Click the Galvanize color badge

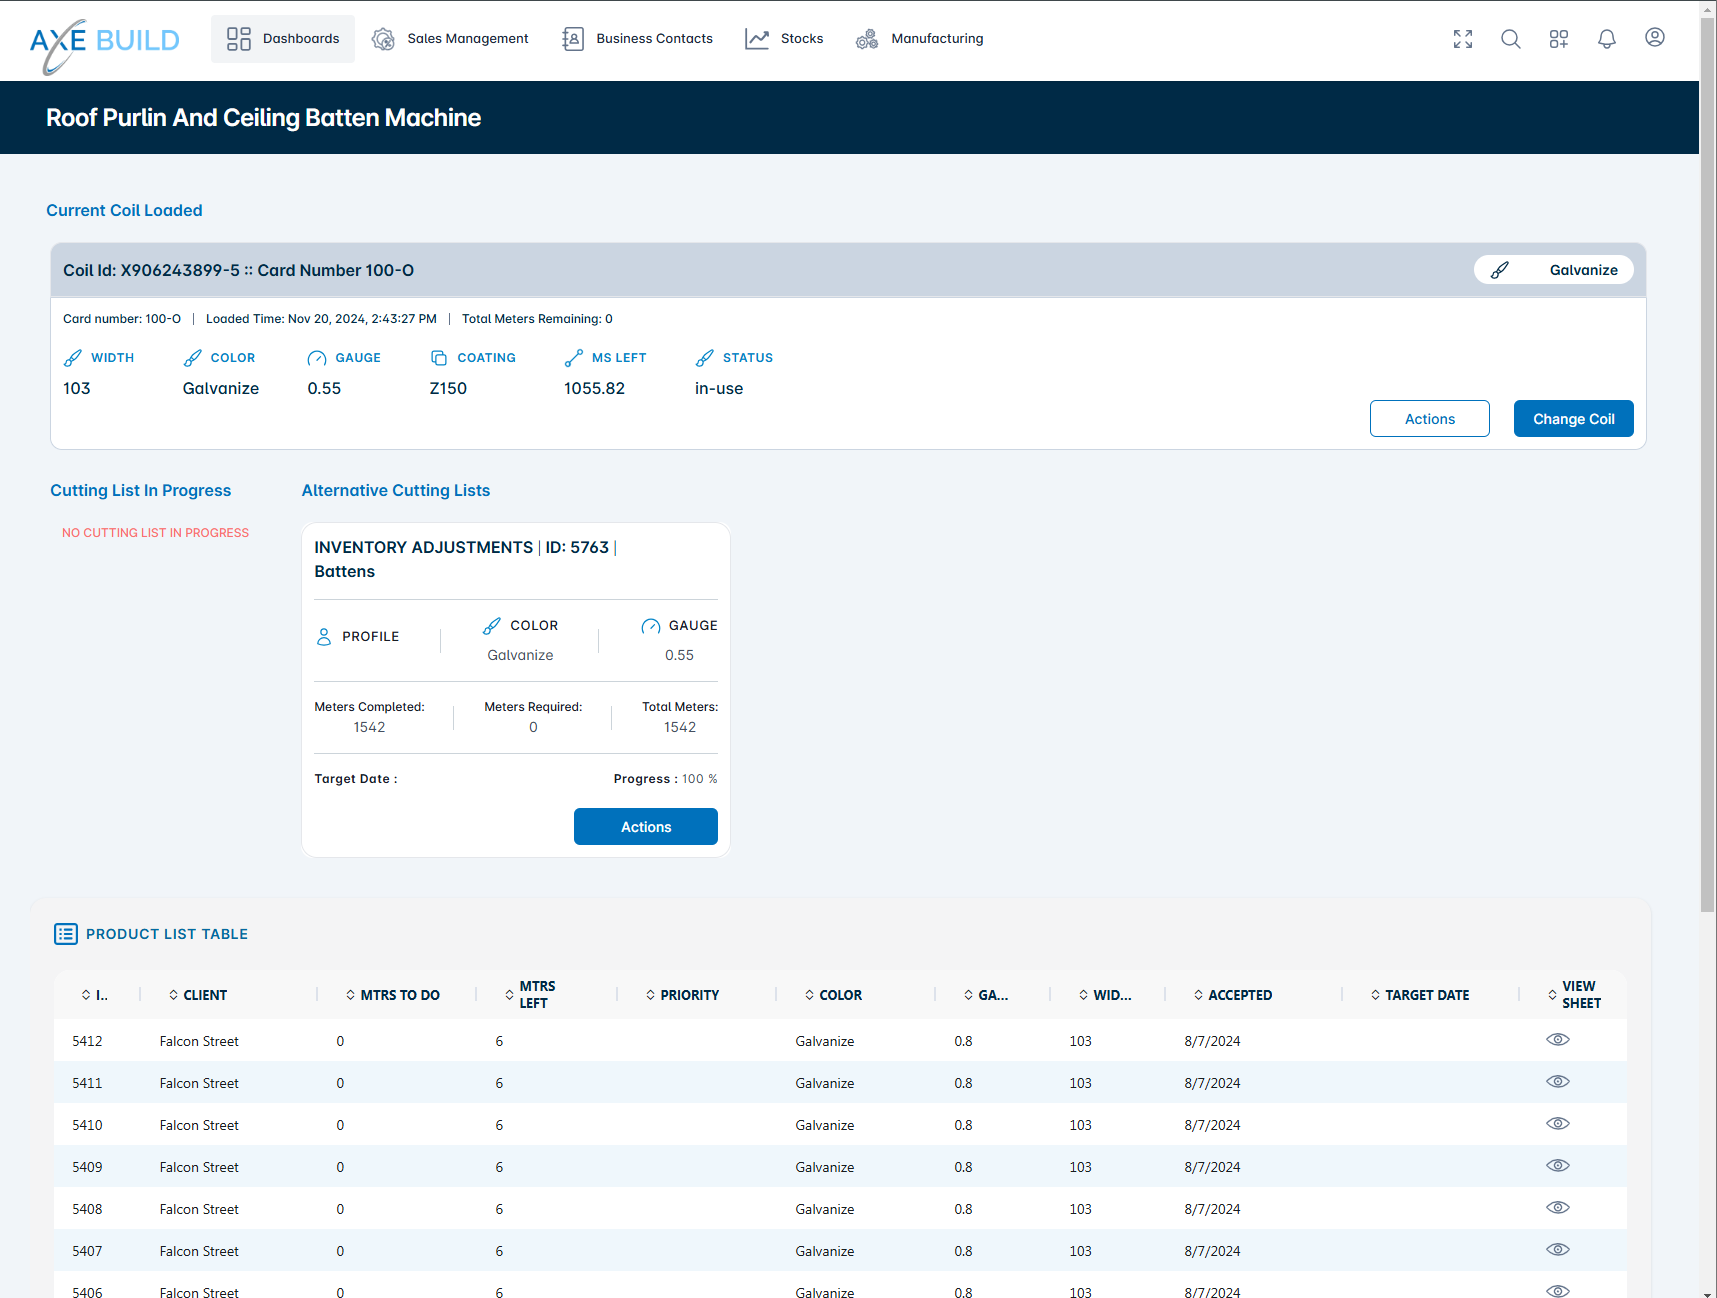pyautogui.click(x=1553, y=270)
